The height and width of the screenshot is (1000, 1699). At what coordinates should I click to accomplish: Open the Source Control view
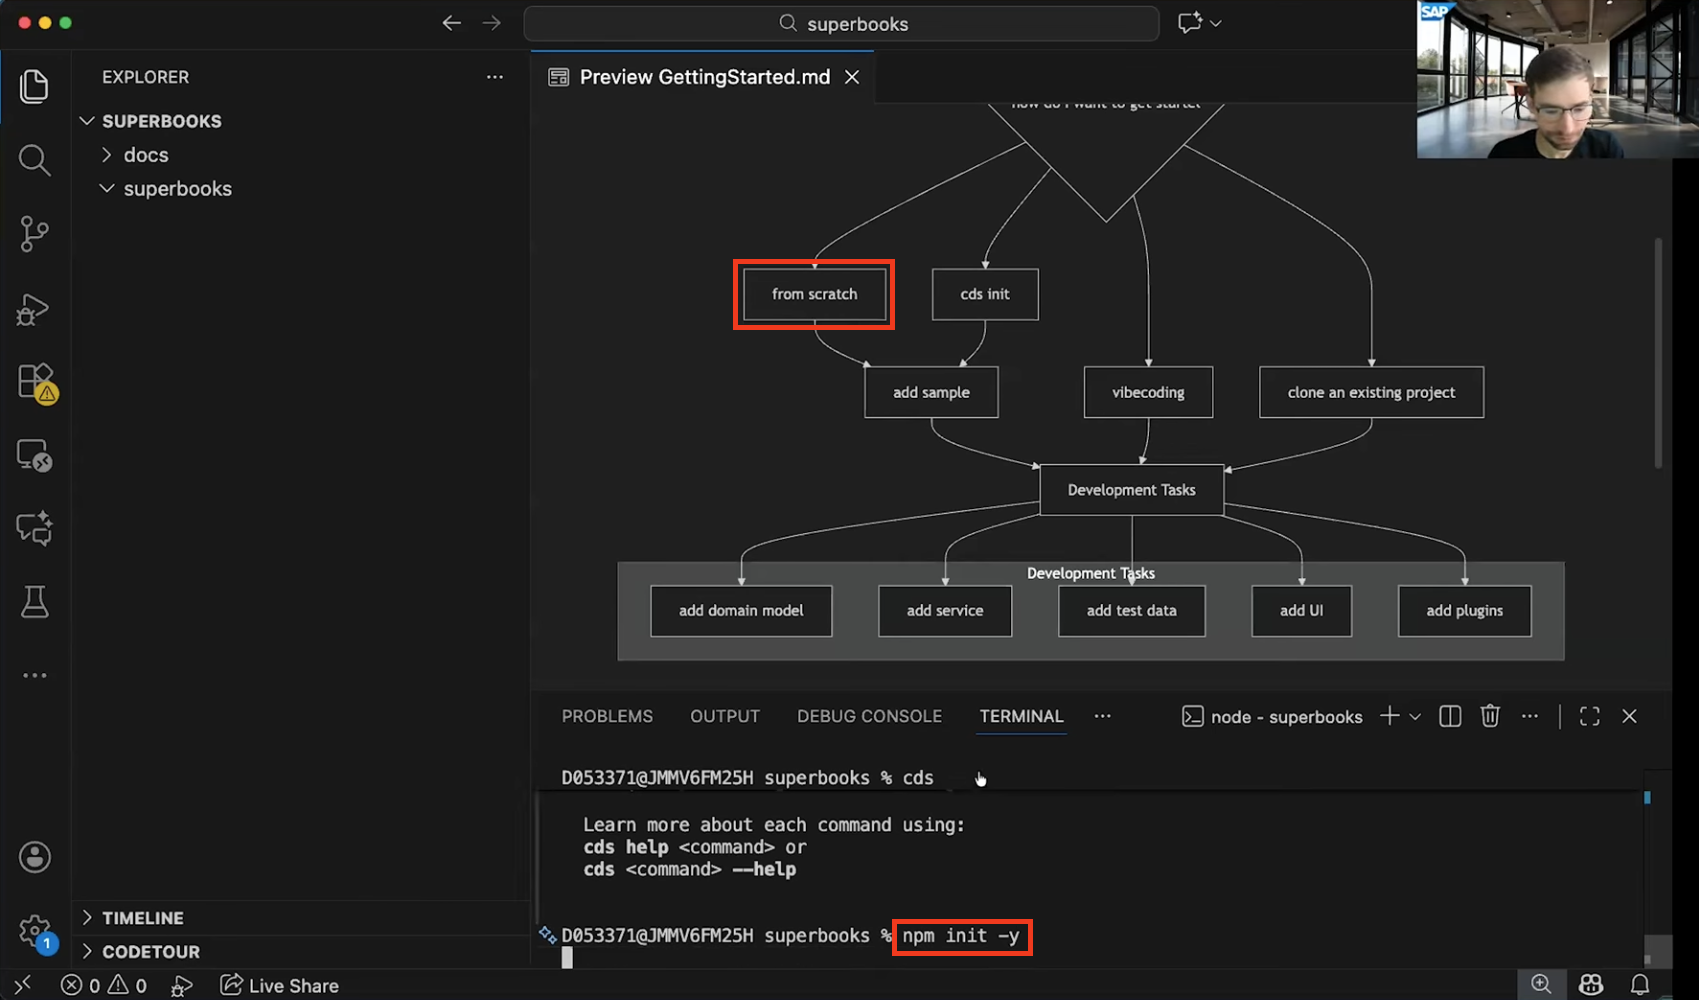34,233
